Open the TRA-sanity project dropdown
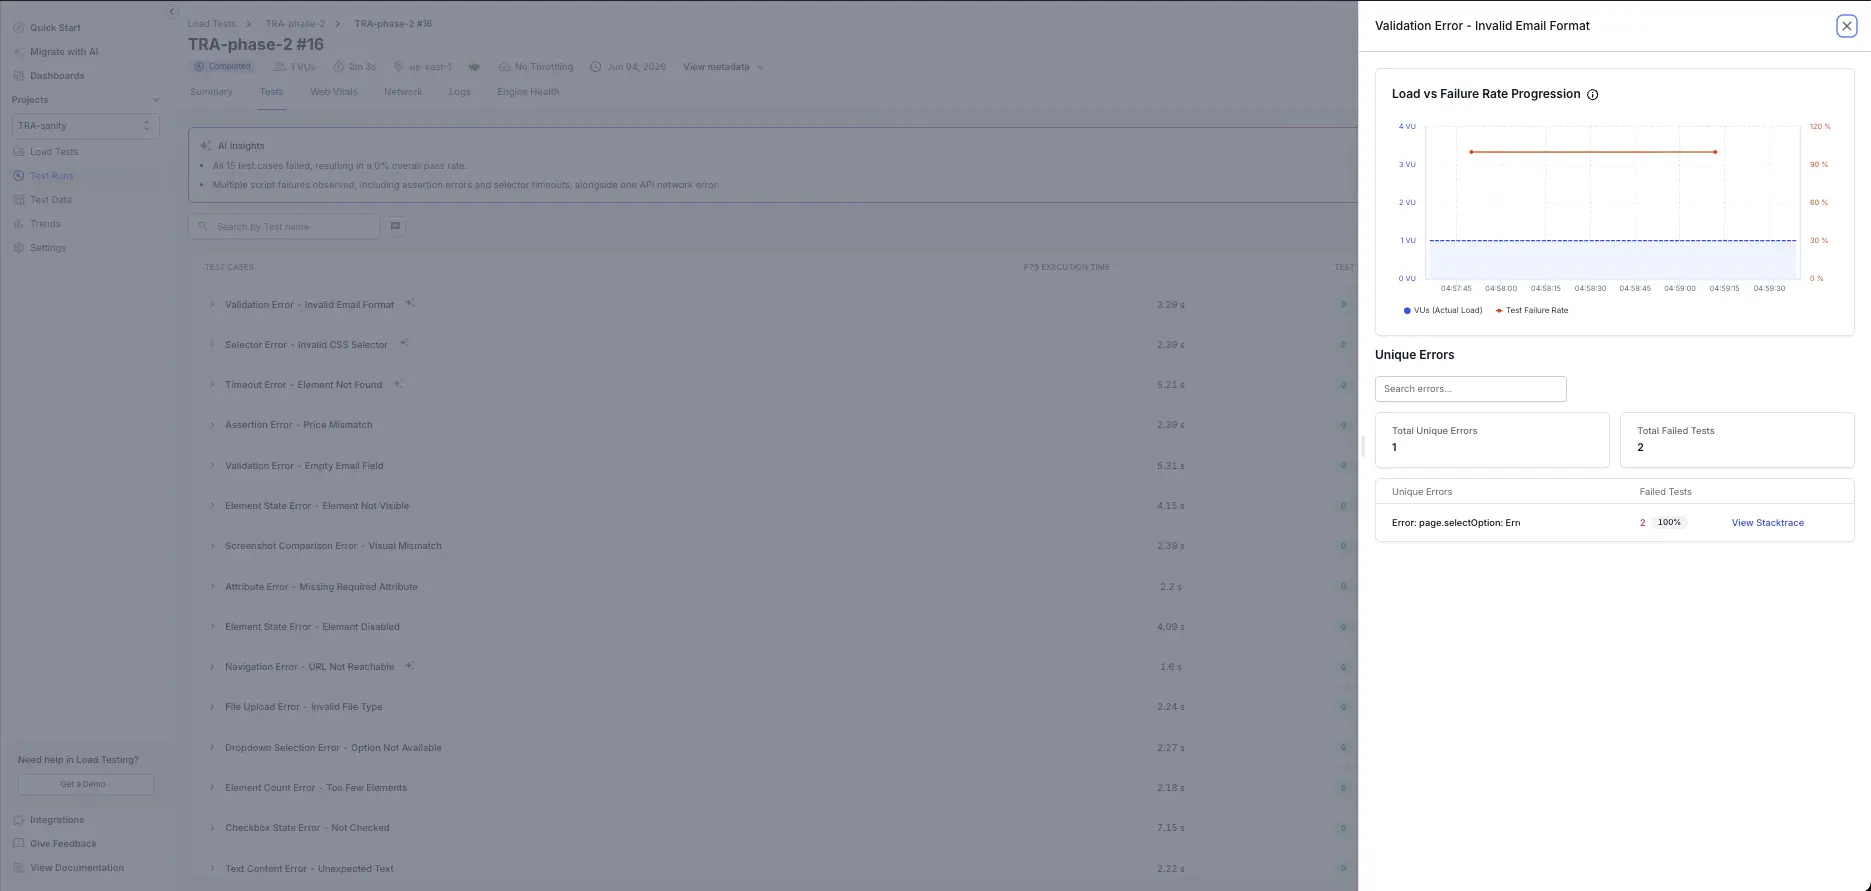The height and width of the screenshot is (891, 1871). (x=85, y=126)
